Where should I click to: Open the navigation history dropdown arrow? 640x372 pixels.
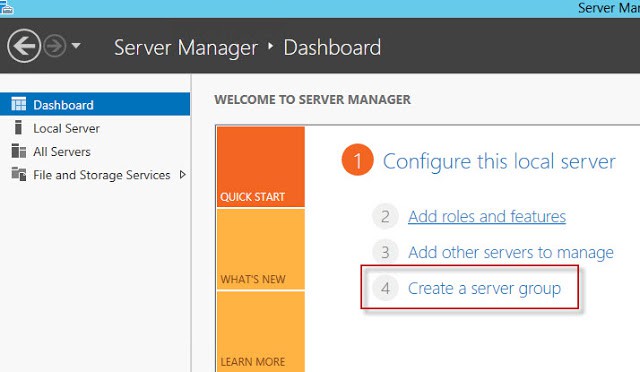point(76,46)
